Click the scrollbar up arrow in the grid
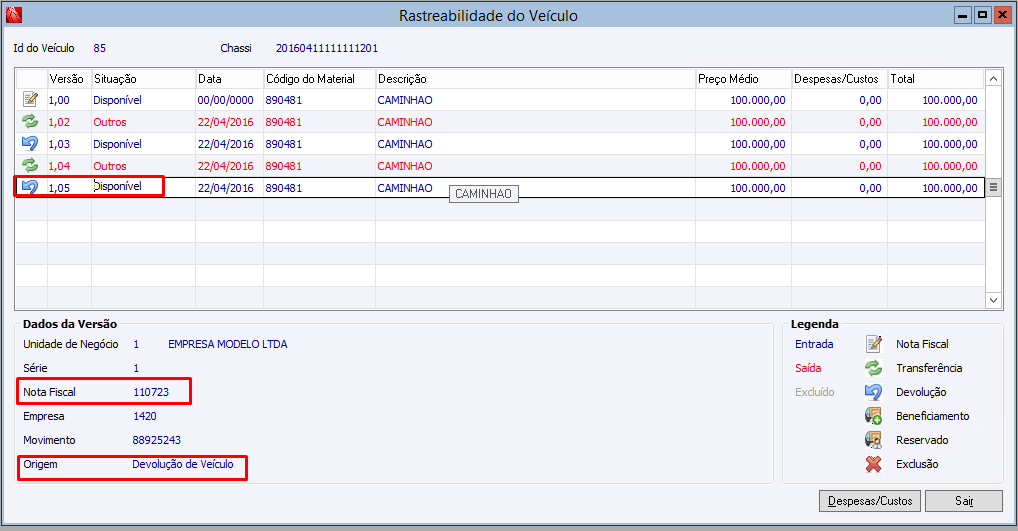1018x531 pixels. pos(993,79)
